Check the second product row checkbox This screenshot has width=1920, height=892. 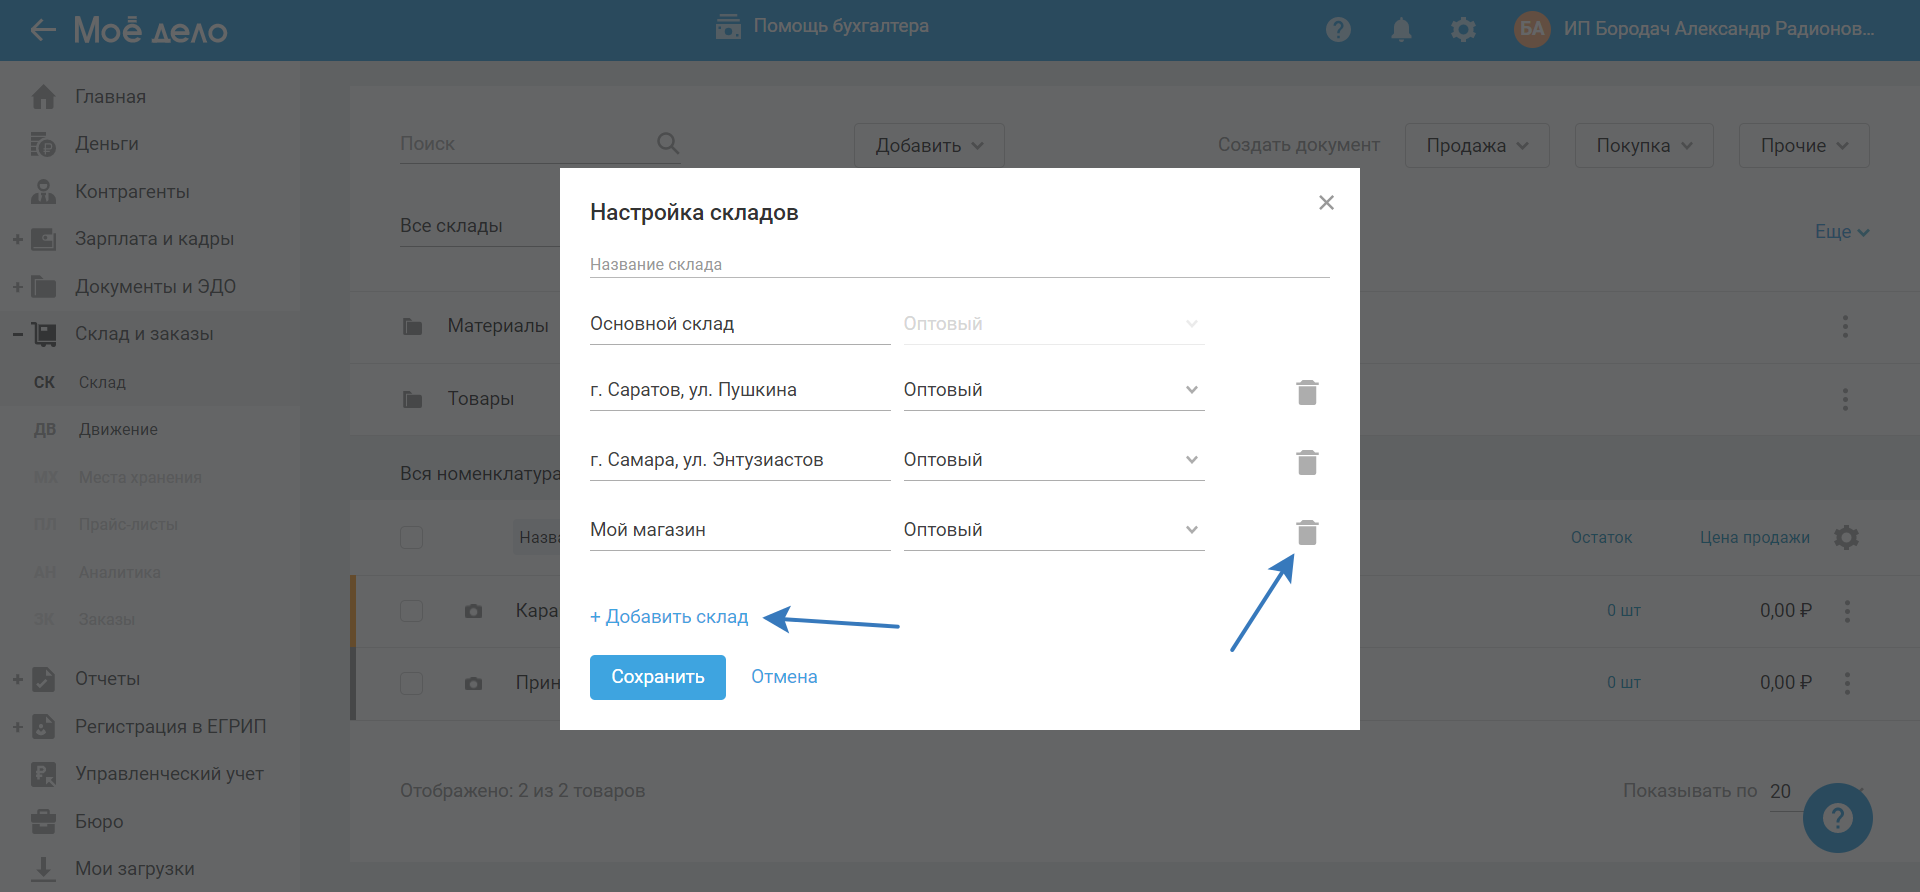coord(411,683)
